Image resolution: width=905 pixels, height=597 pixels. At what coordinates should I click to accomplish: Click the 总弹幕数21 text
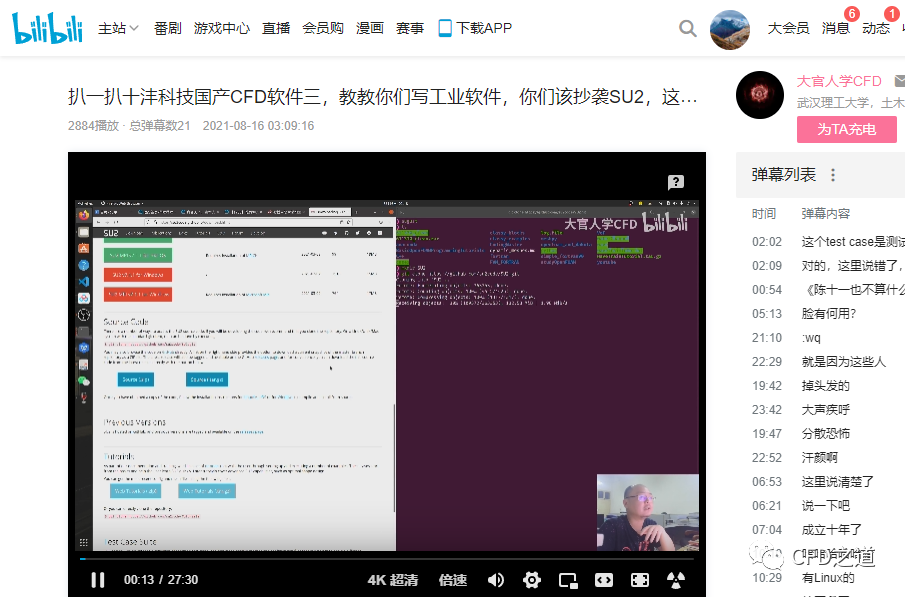(x=160, y=126)
